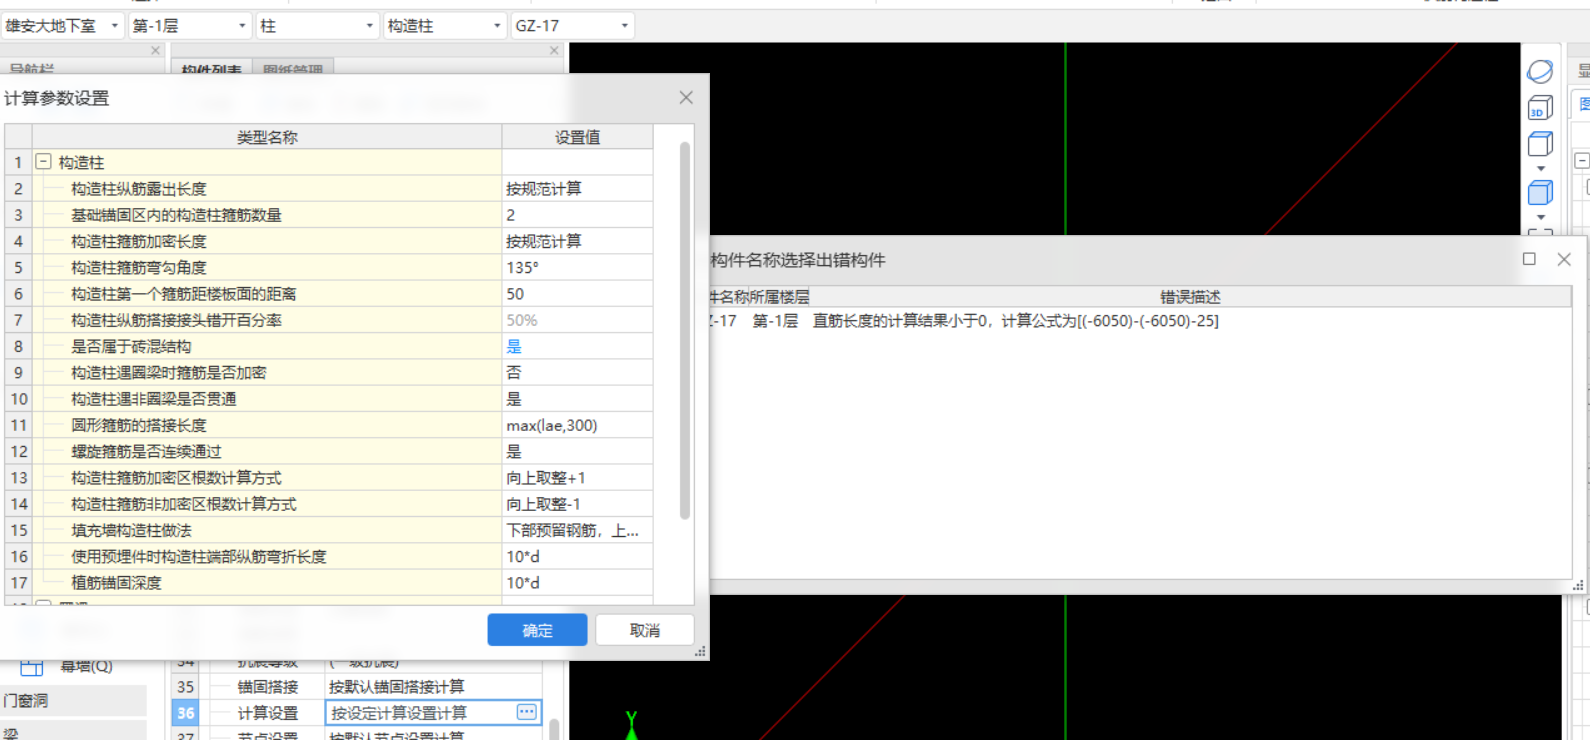Click the orbit view icon in right toolbar
Viewport: 1590px width, 740px height.
coord(1540,71)
